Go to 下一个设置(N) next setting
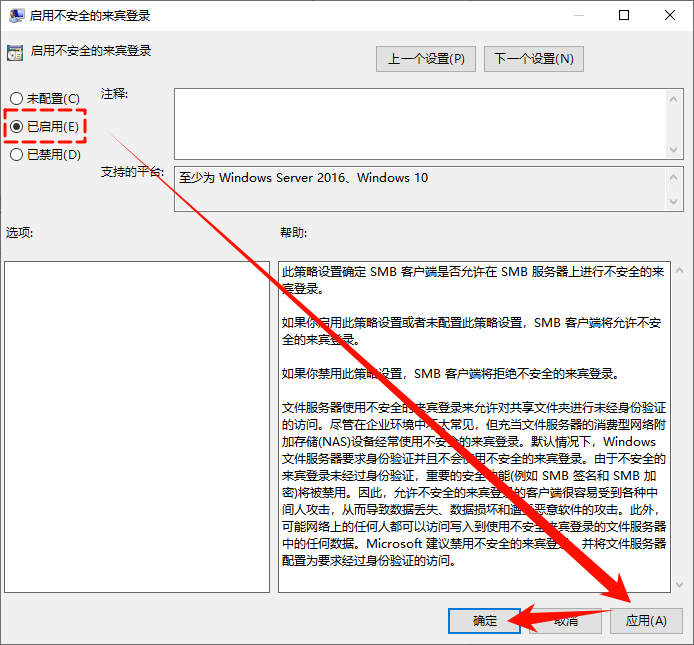Screen dimensions: 694x645 (x=534, y=59)
